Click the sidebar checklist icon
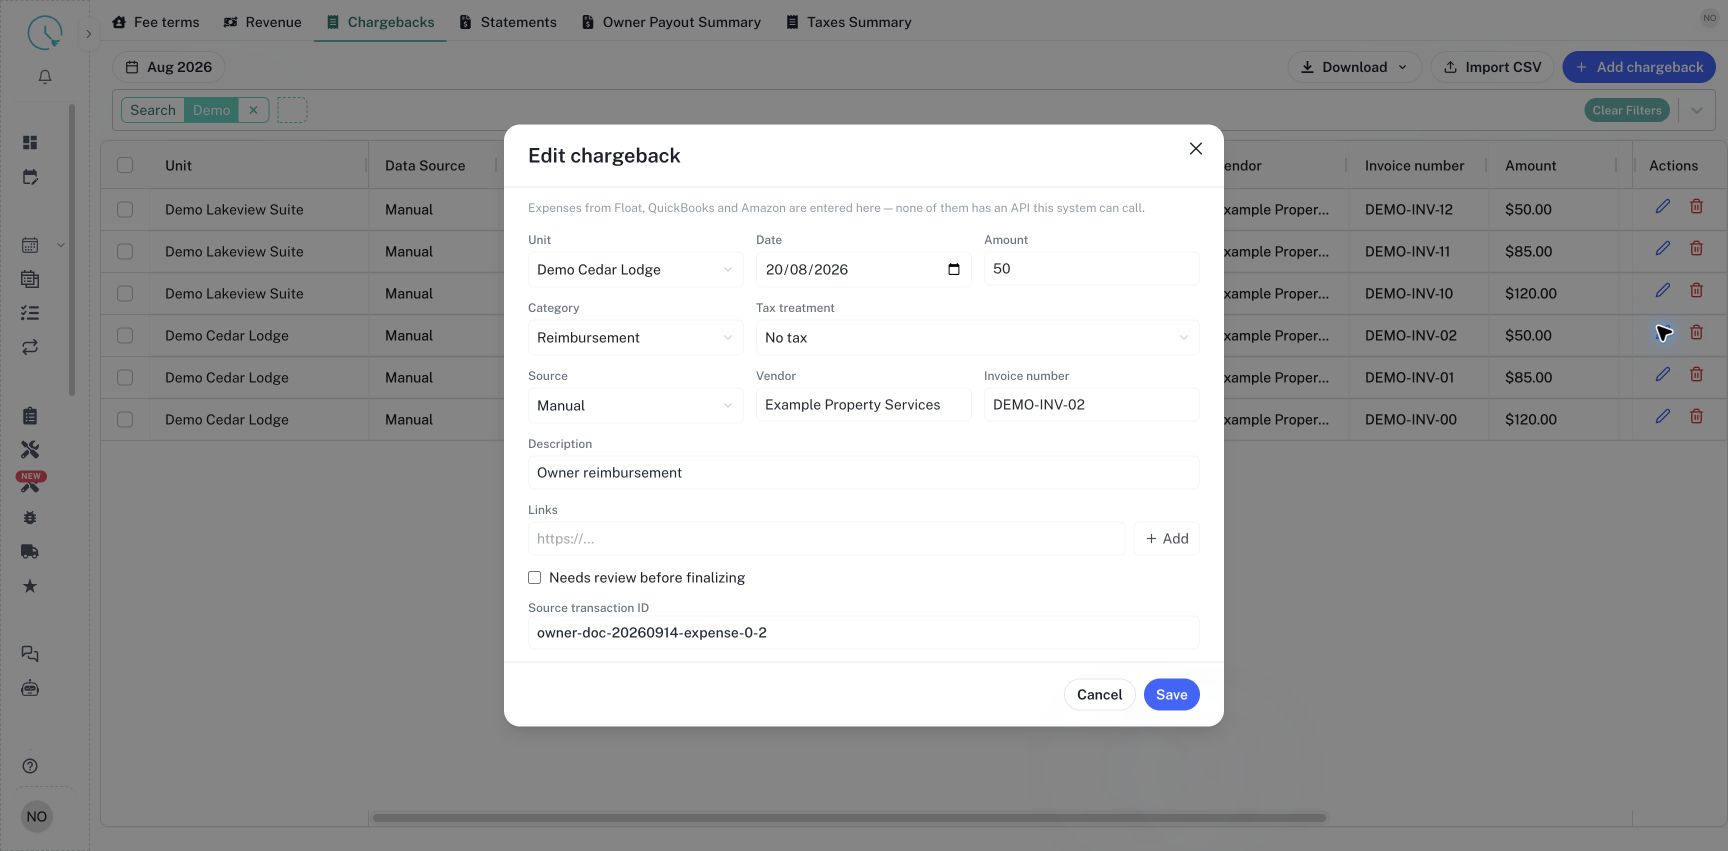Viewport: 1728px width, 851px height. pos(30,313)
